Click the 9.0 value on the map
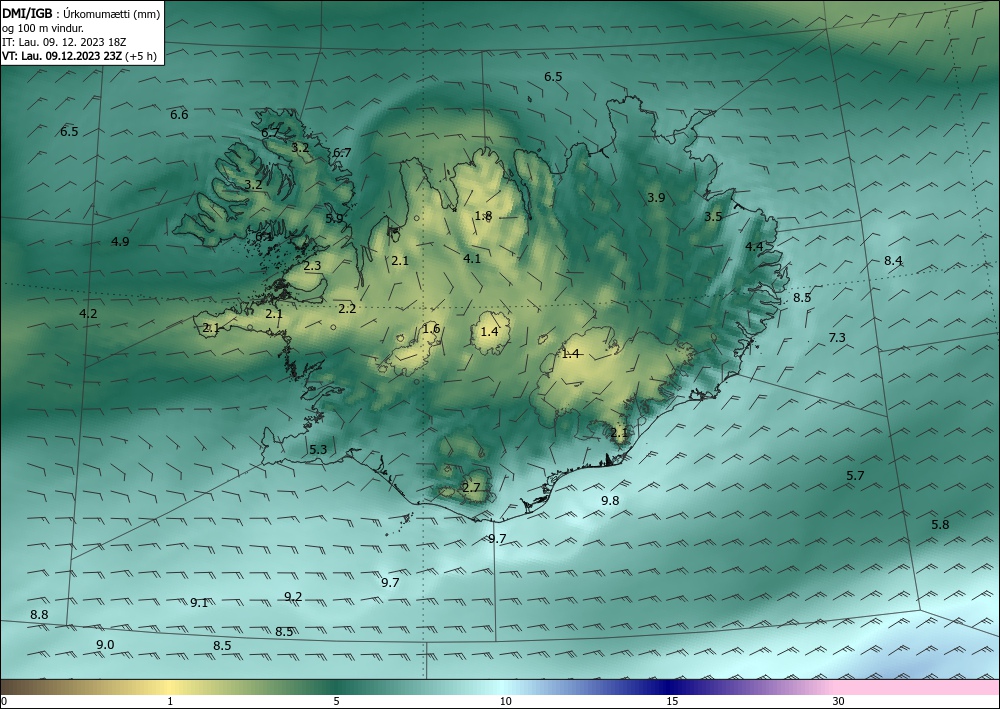The height and width of the screenshot is (709, 1000). click(x=105, y=645)
